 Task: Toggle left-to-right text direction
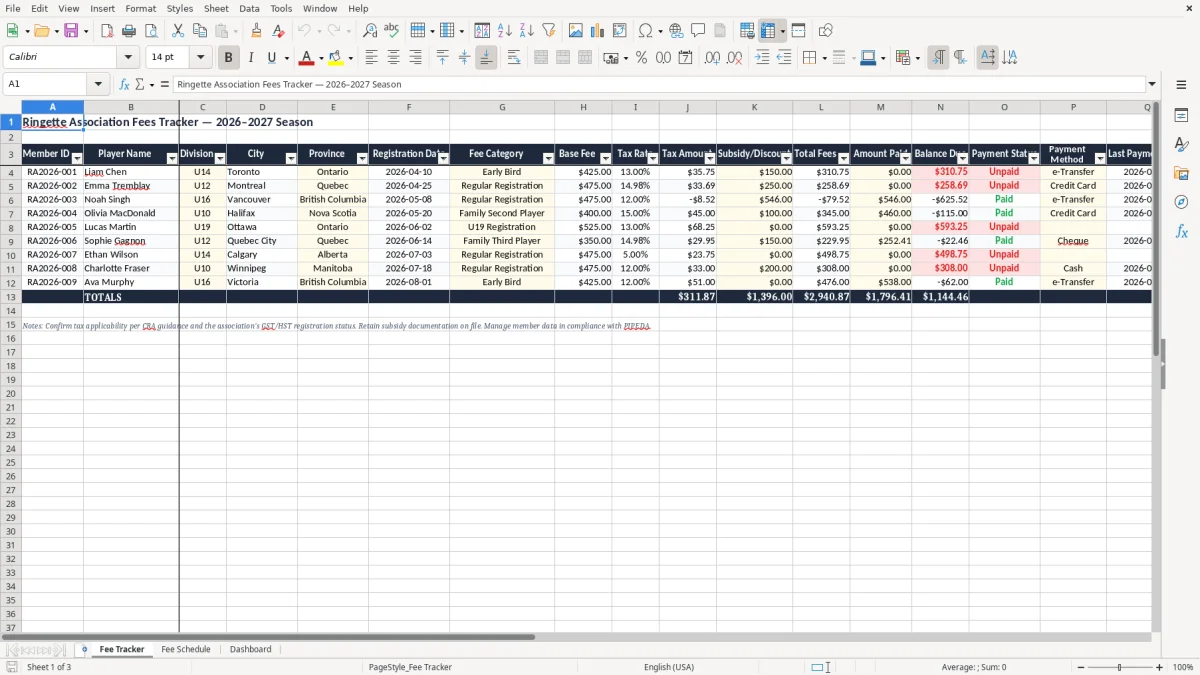click(938, 58)
